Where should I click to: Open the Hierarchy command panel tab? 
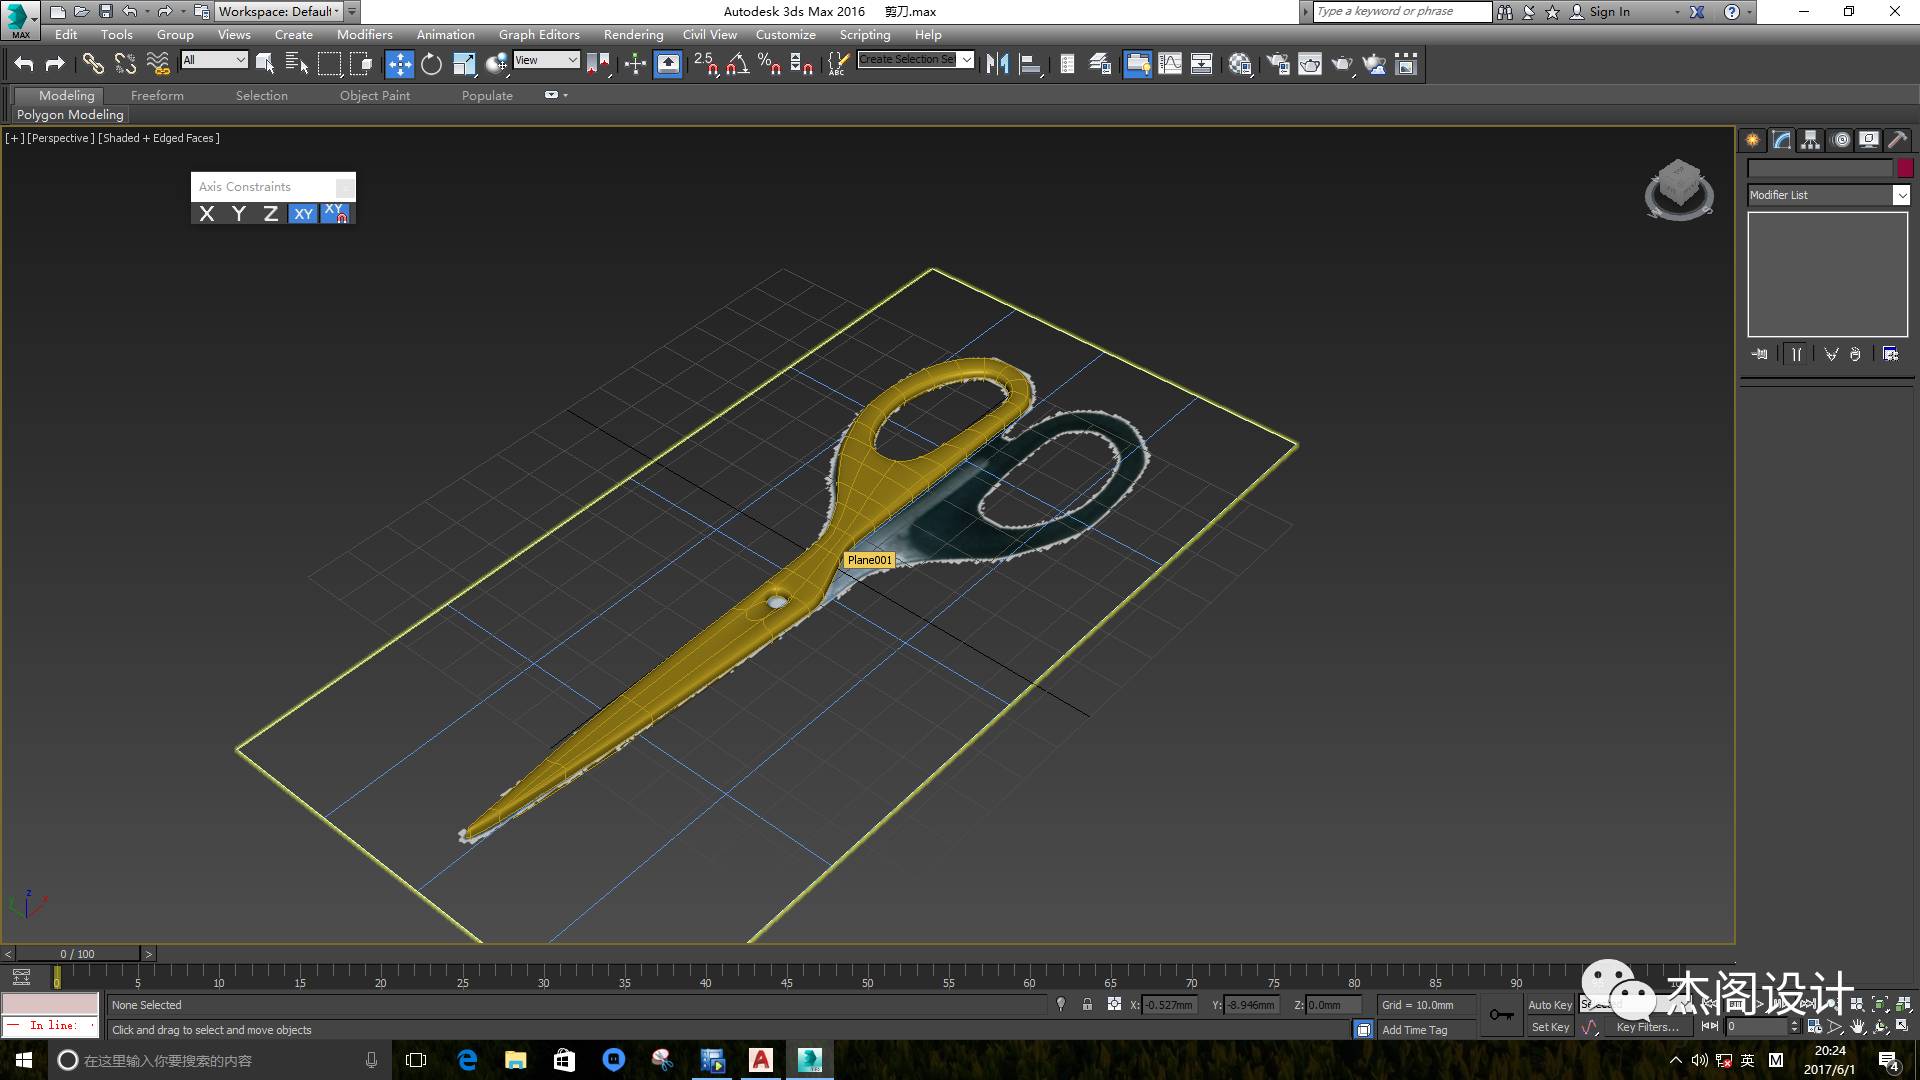pos(1810,140)
